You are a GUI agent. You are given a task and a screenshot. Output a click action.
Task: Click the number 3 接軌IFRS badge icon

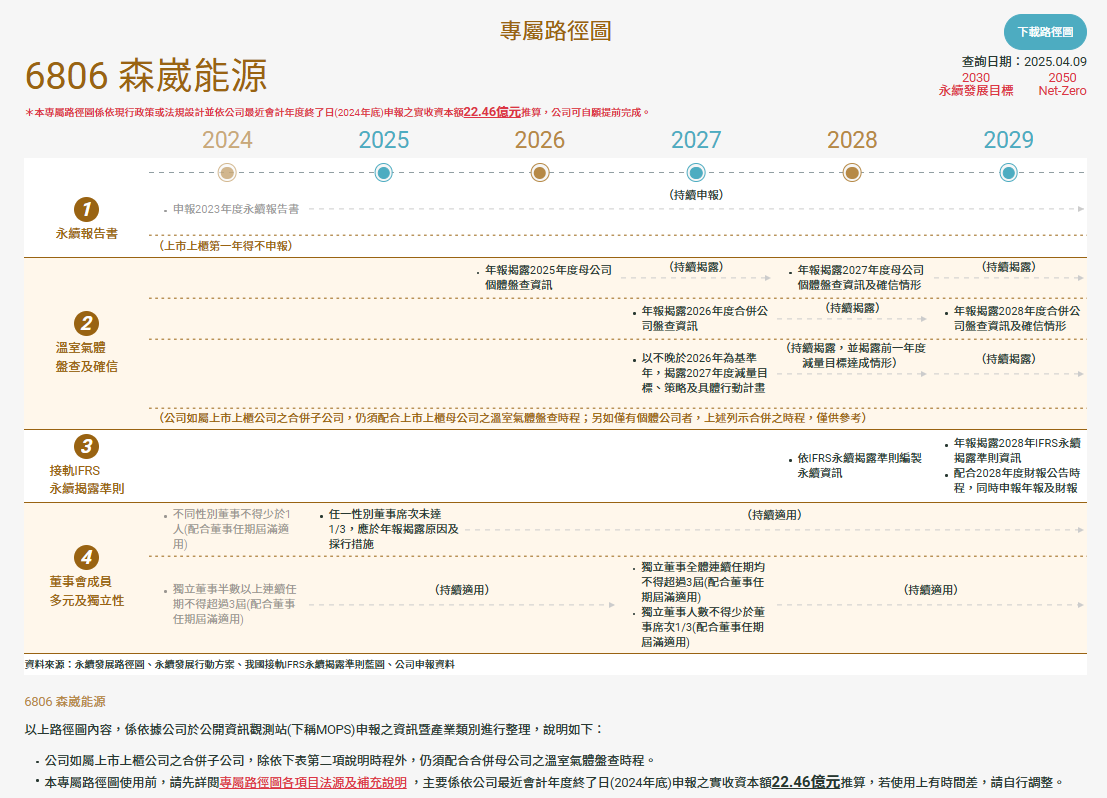click(x=87, y=446)
